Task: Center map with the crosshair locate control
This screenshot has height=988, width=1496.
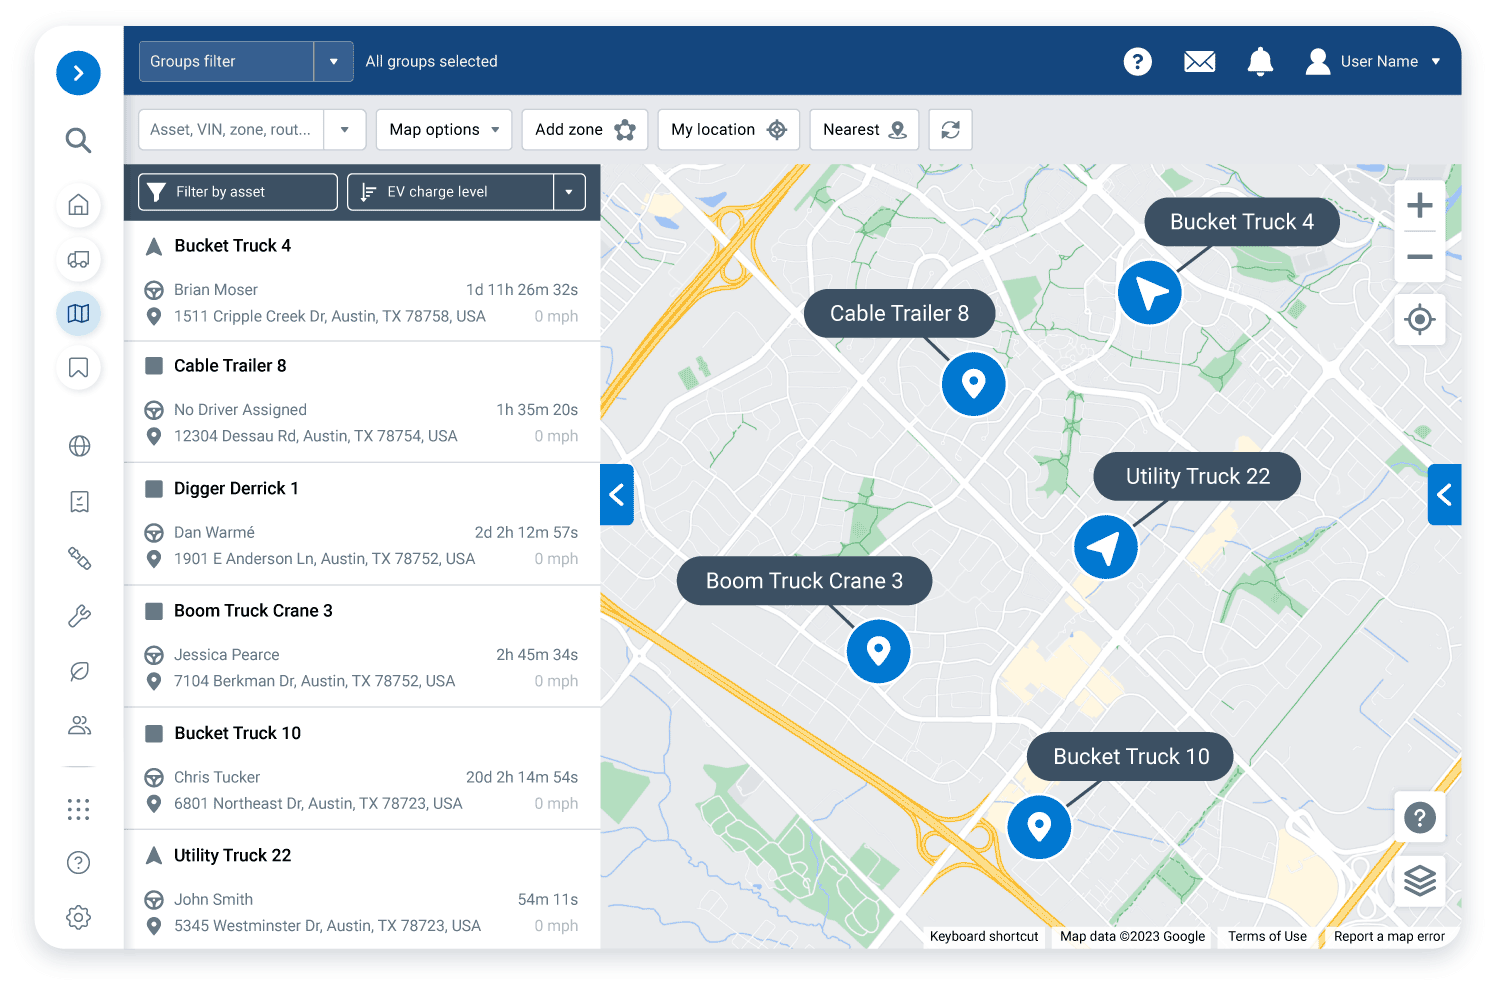Action: pos(1419,319)
